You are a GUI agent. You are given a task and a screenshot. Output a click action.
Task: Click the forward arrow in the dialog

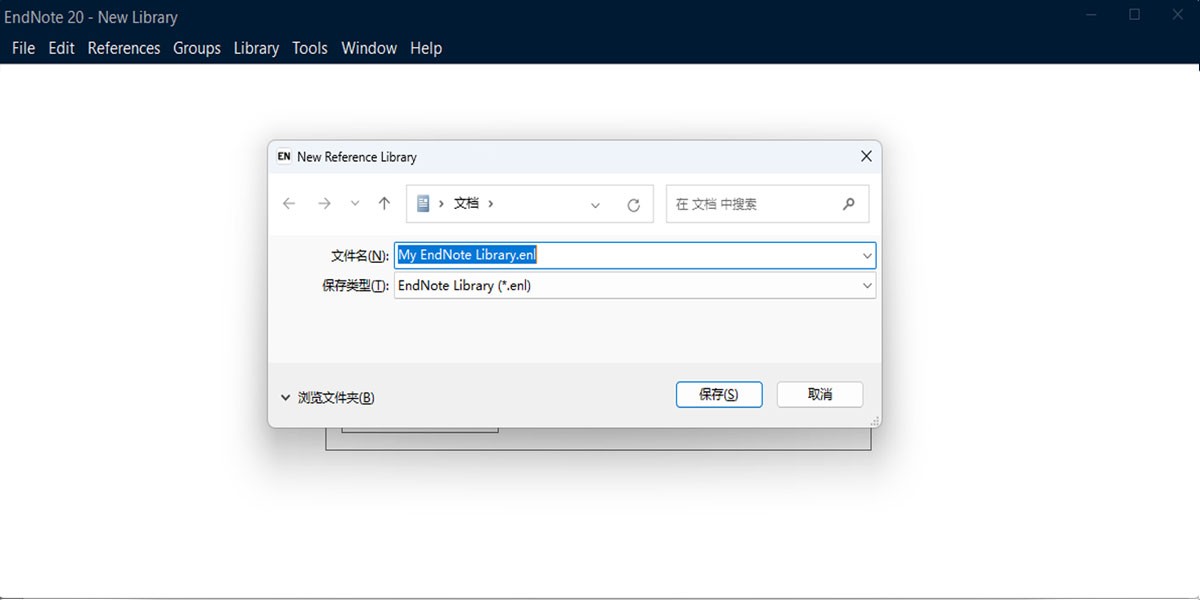pos(323,204)
